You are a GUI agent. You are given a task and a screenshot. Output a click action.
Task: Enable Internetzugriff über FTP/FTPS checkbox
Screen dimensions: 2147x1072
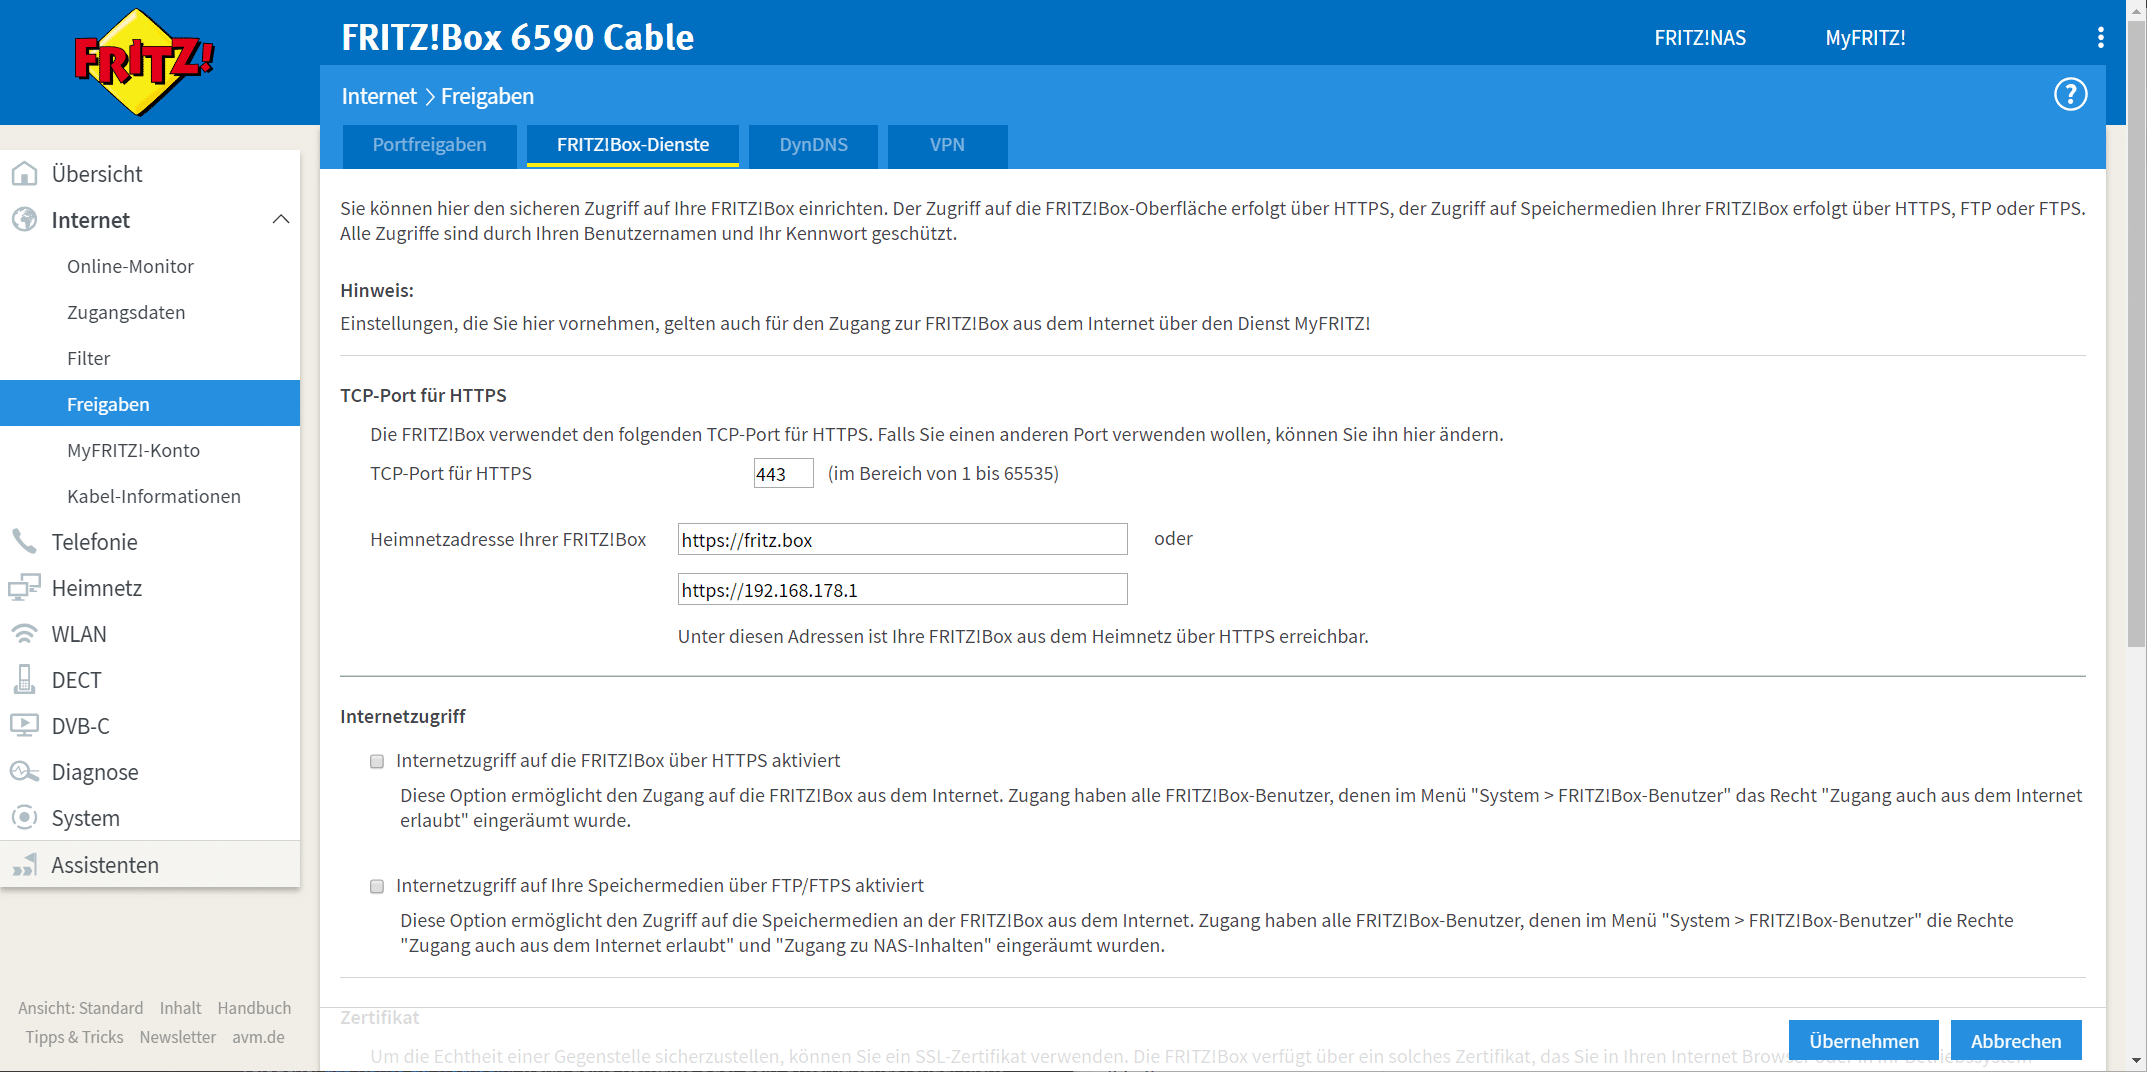pos(377,886)
